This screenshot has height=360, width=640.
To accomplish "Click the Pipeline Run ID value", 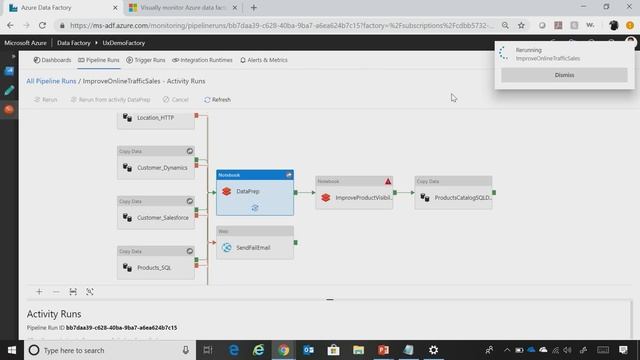I will tap(122, 328).
